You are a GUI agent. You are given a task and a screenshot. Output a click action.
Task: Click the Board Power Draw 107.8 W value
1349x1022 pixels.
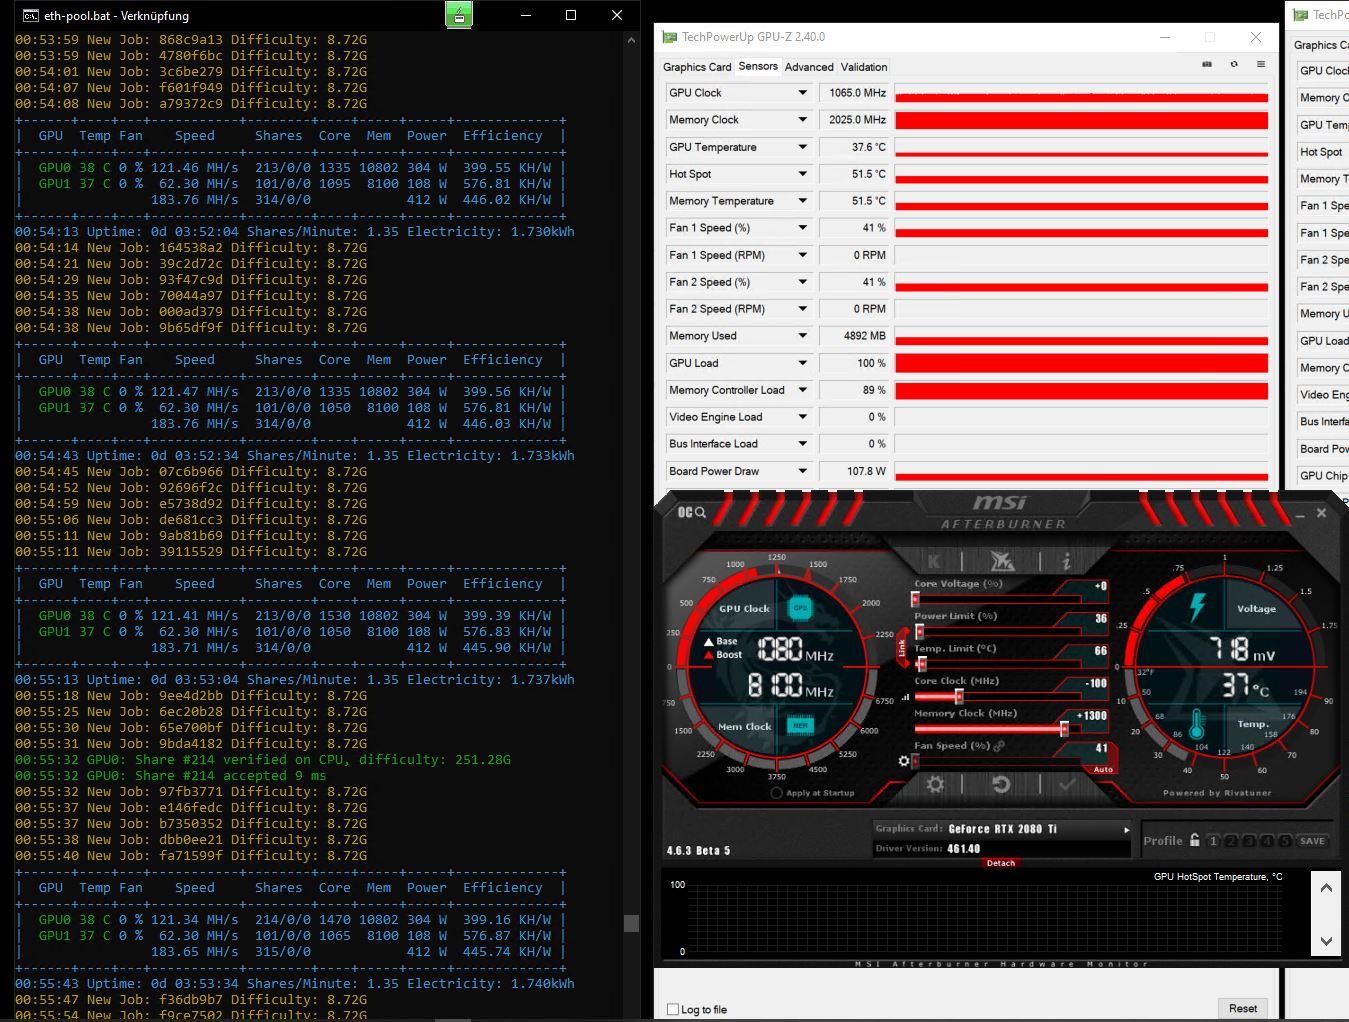coord(854,471)
